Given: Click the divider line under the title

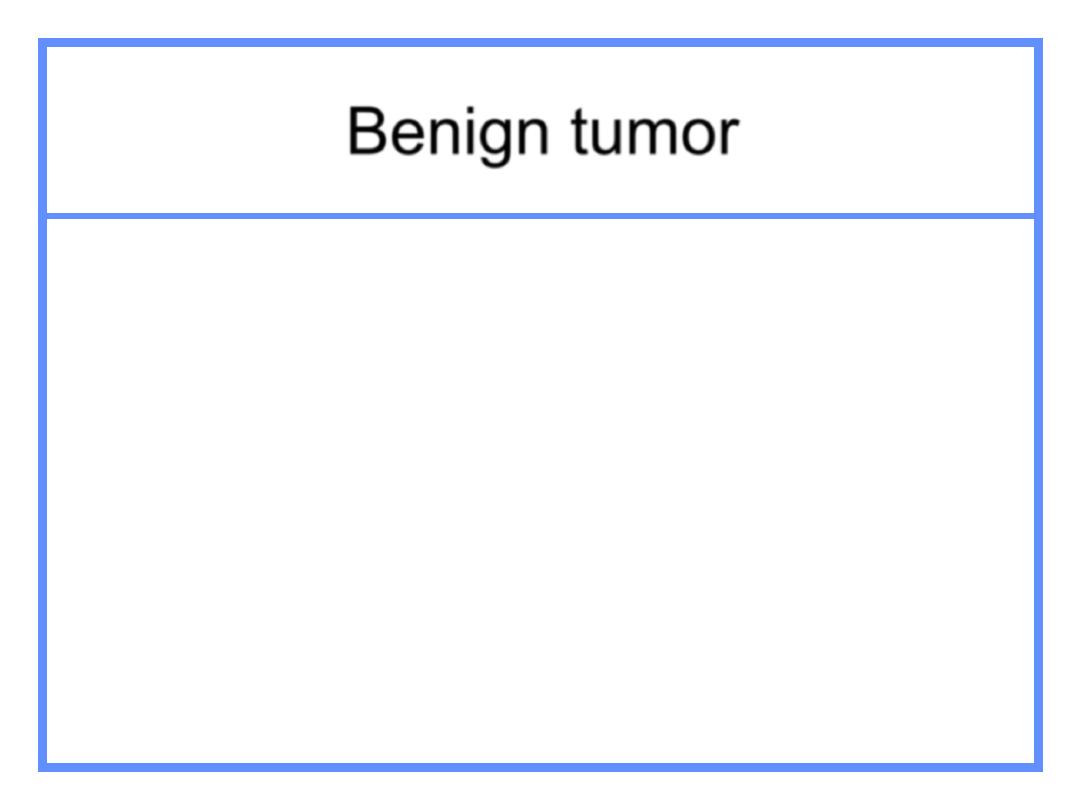Looking at the screenshot, I should point(541,216).
